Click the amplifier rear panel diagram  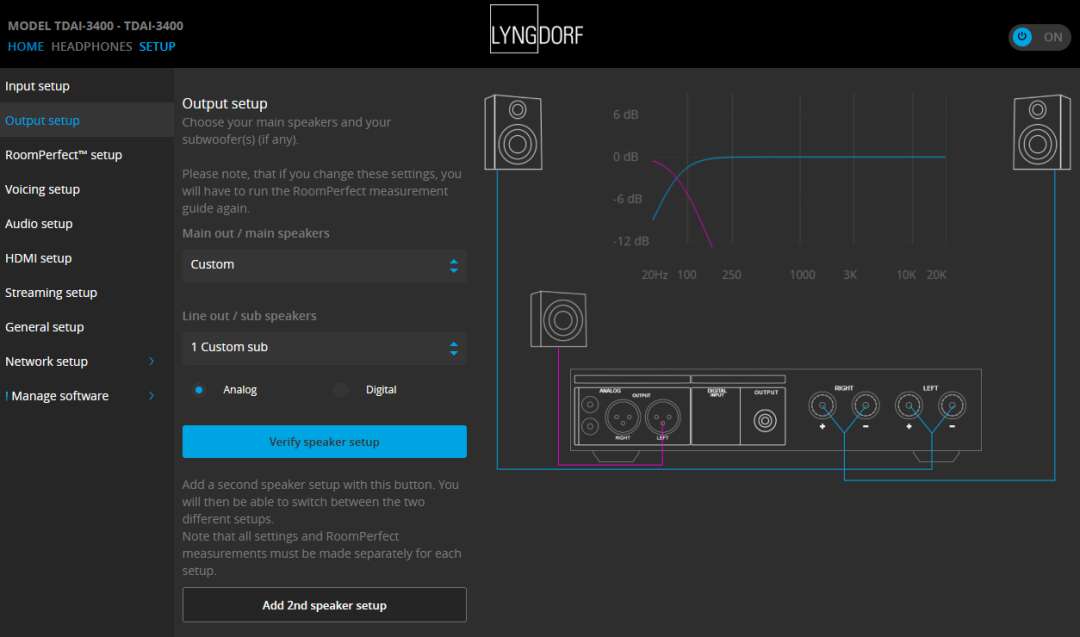coord(775,410)
